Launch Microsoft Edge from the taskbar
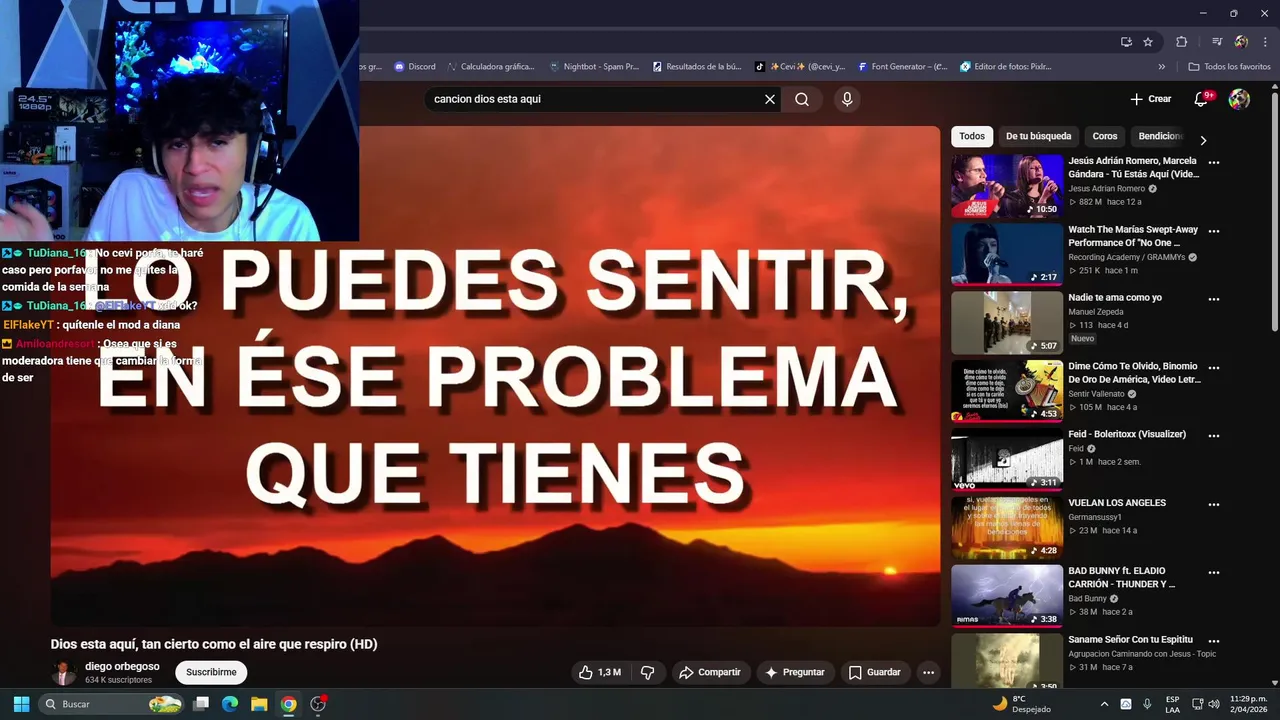1280x720 pixels. point(230,704)
